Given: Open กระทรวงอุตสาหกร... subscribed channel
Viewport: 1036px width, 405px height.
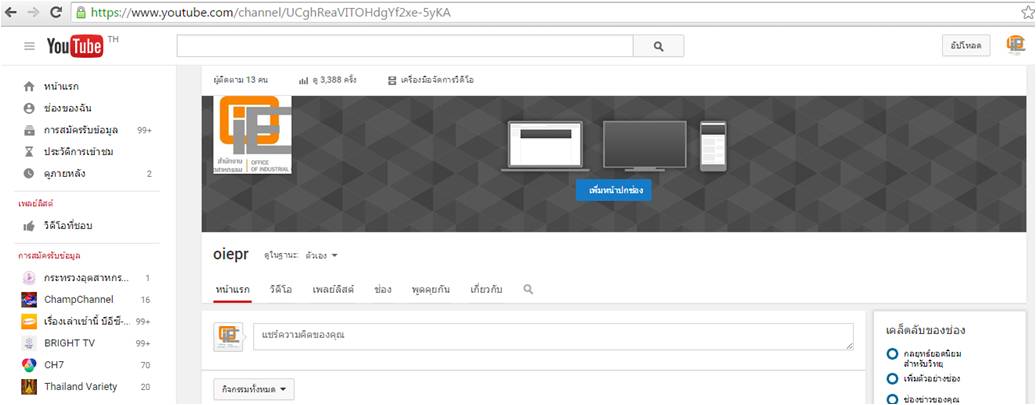Looking at the screenshot, I should 87,277.
